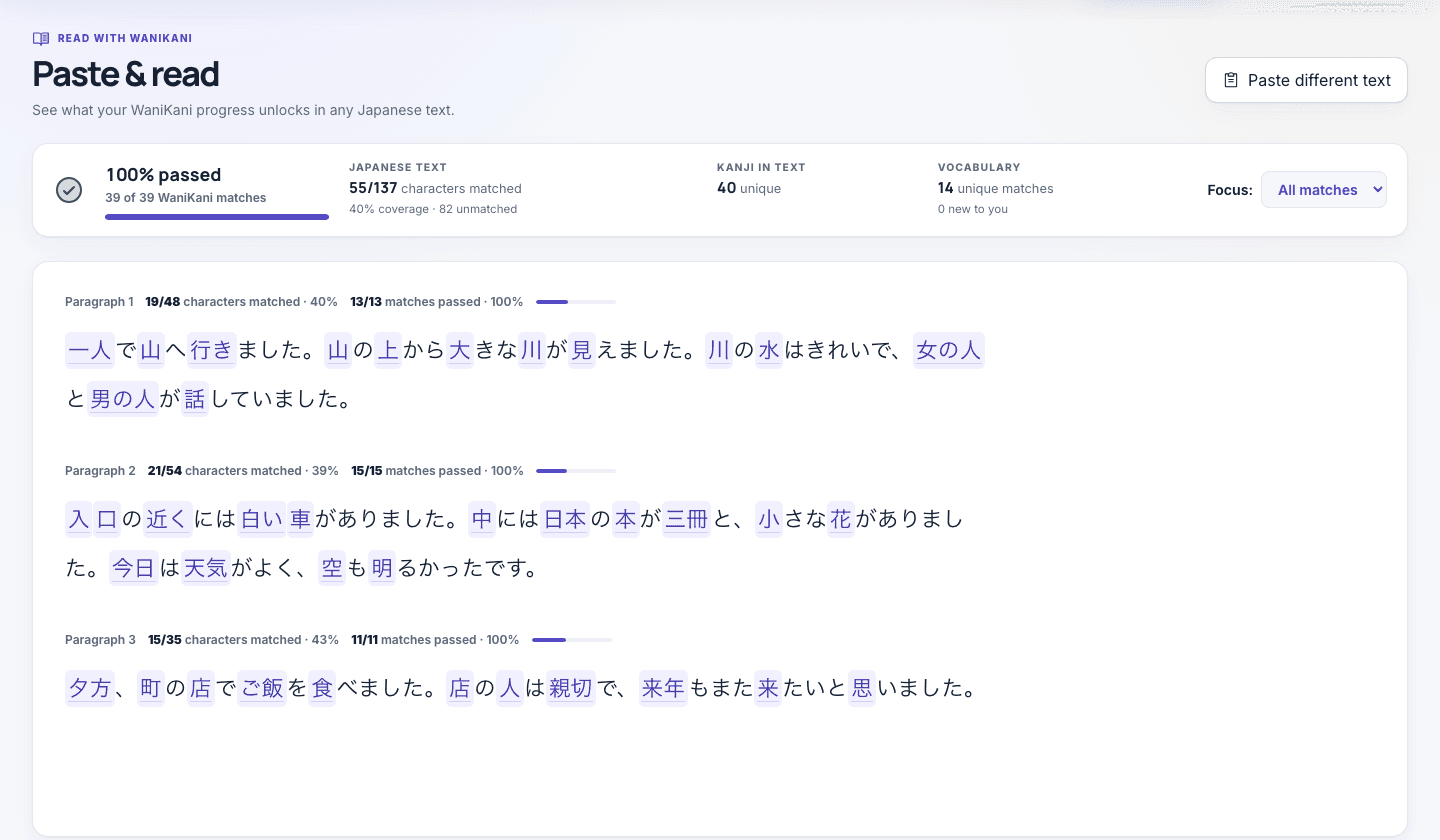Click the highlighted kanji 空
The width and height of the screenshot is (1440, 840).
(332, 568)
